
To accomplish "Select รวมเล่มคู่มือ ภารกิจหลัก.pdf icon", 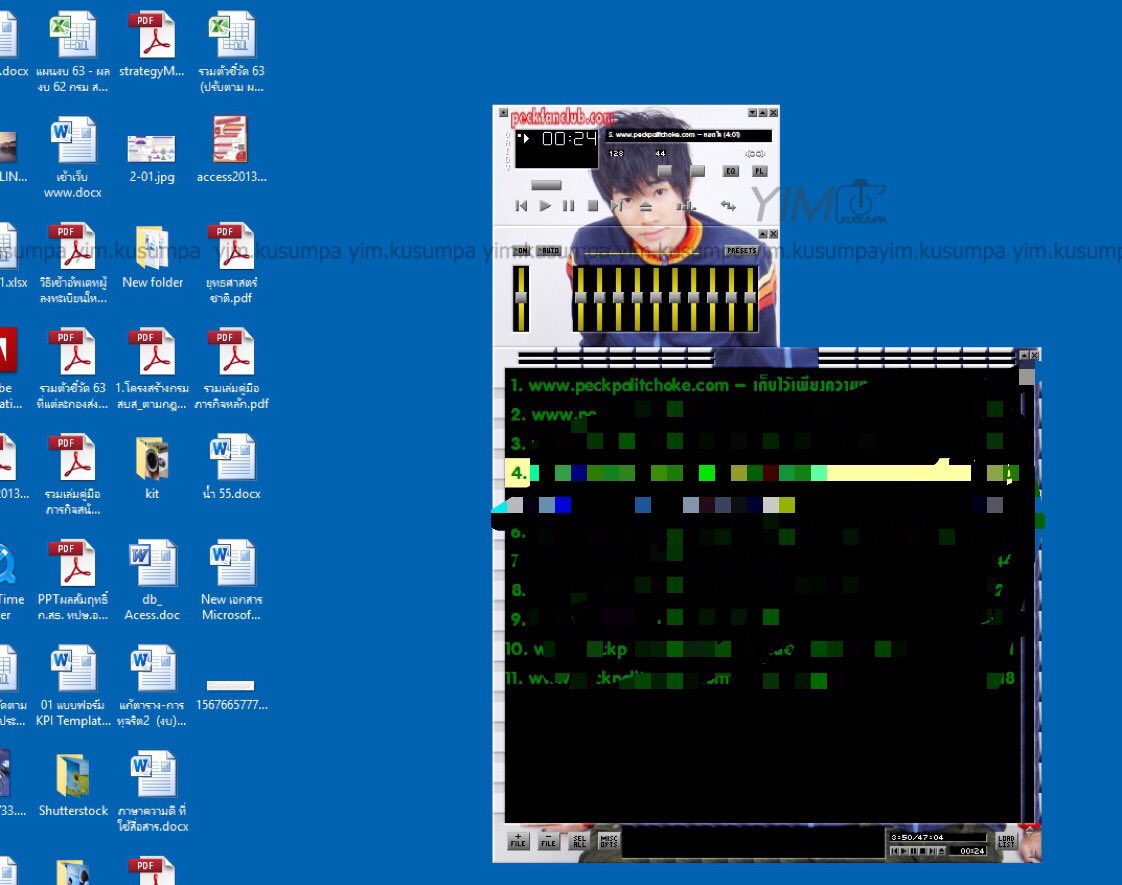I will 231,368.
